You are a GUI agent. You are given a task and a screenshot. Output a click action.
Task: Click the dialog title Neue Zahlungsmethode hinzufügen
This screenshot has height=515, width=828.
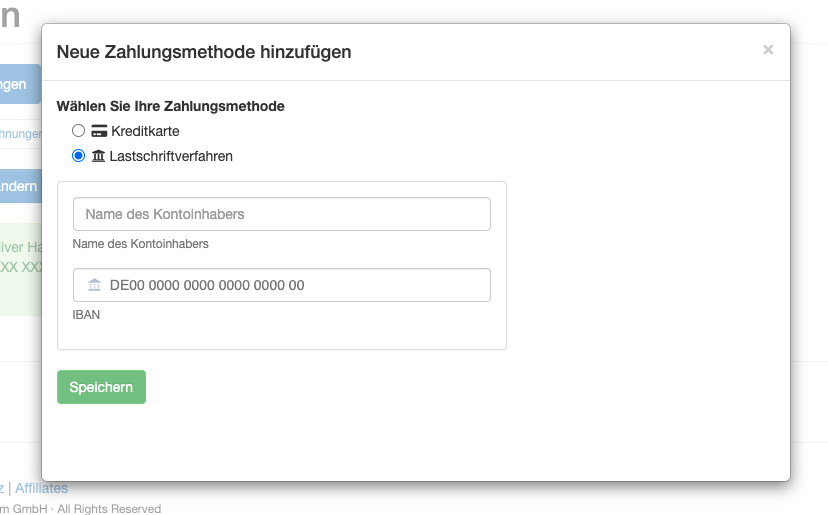[x=204, y=52]
